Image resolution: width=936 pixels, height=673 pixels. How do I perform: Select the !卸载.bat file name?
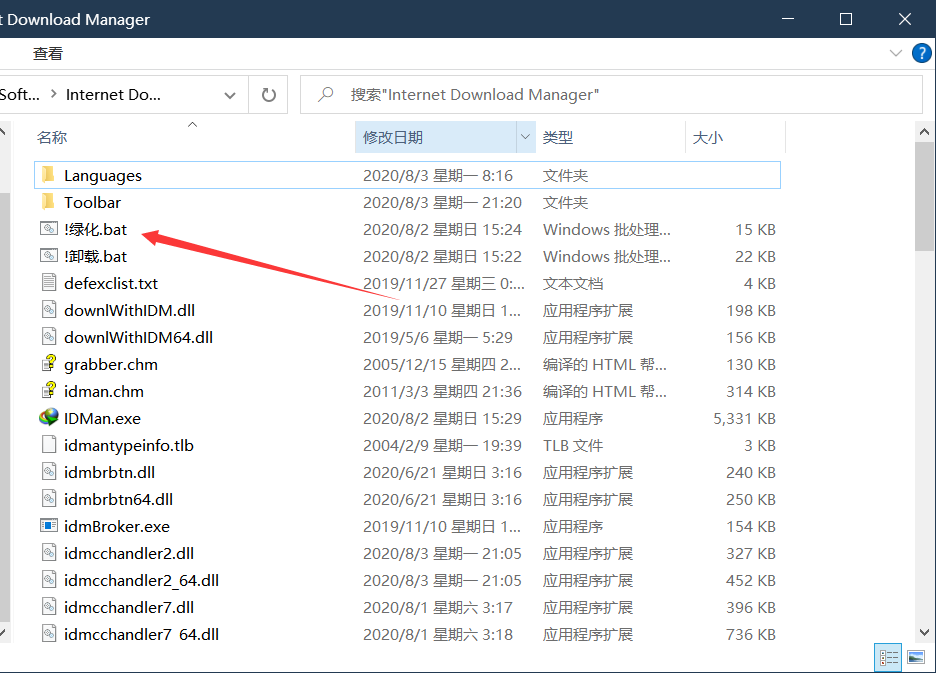[x=96, y=257]
